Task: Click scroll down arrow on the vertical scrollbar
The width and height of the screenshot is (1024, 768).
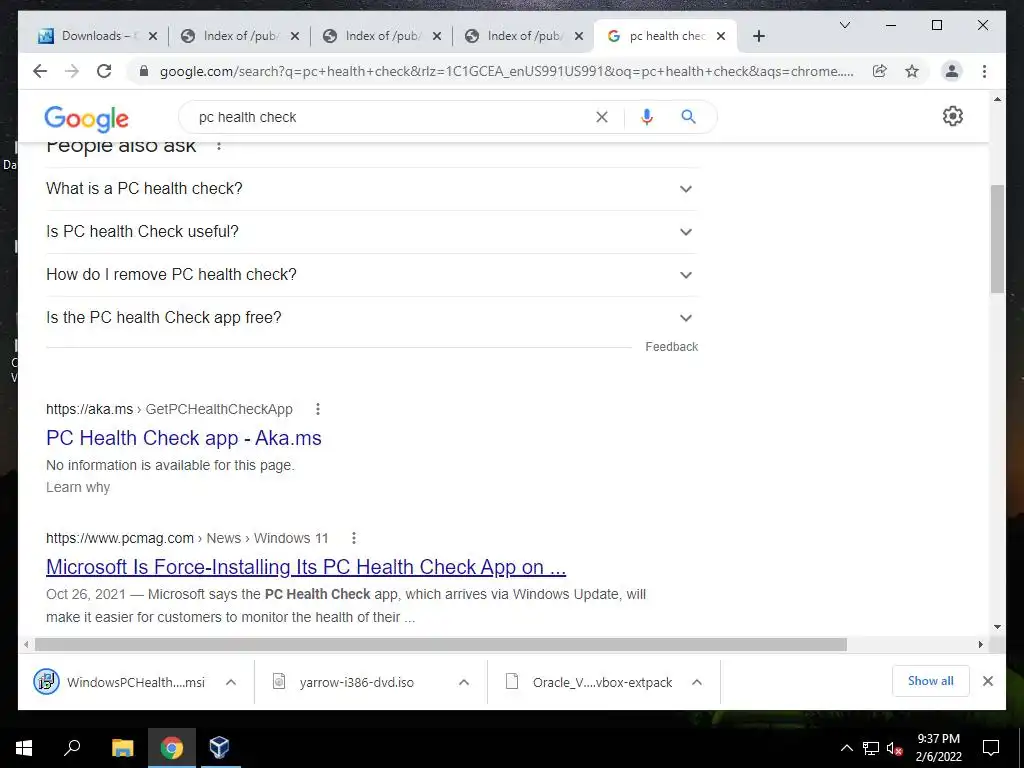Action: tap(997, 627)
